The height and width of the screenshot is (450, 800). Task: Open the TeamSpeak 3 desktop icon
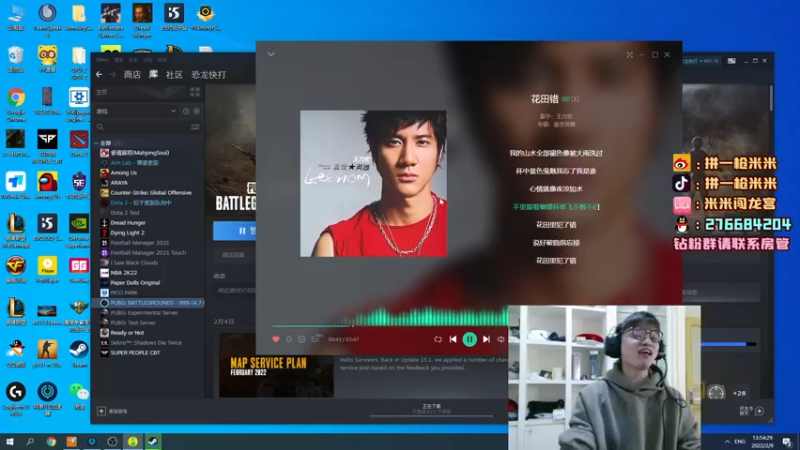tap(47, 19)
